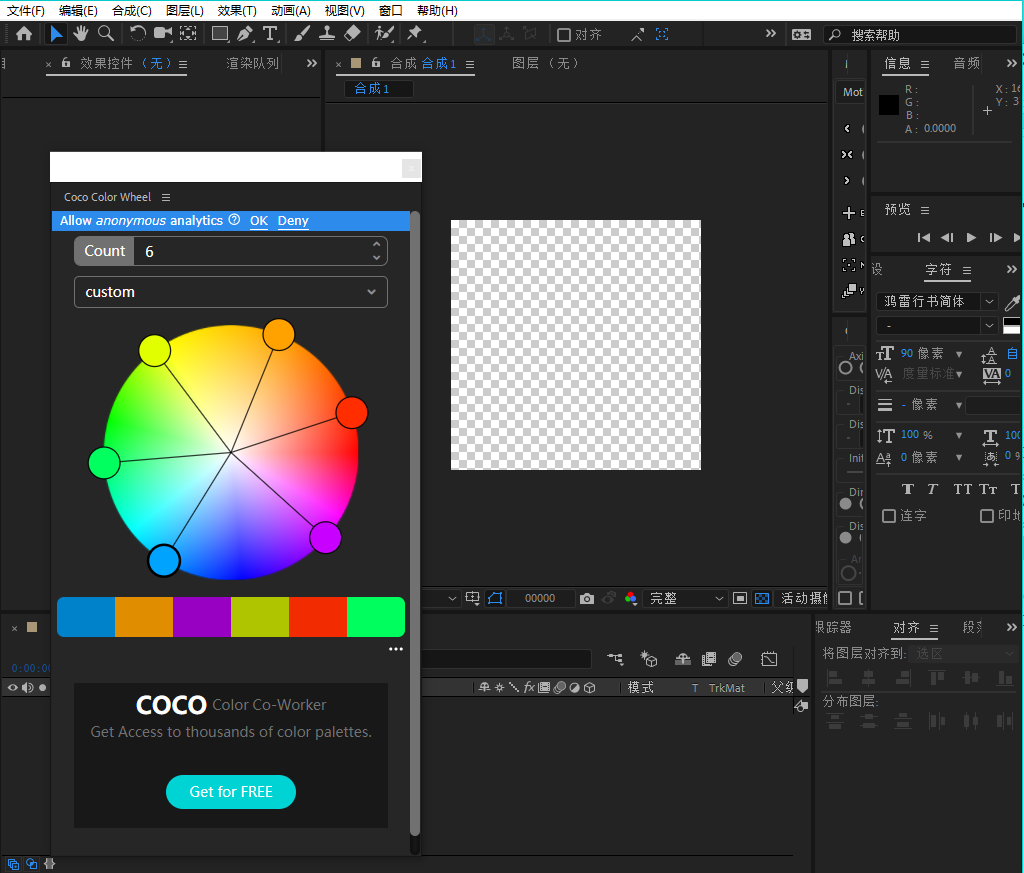The height and width of the screenshot is (873, 1024).
Task: Open the 合成(C) menu
Action: pyautogui.click(x=132, y=10)
